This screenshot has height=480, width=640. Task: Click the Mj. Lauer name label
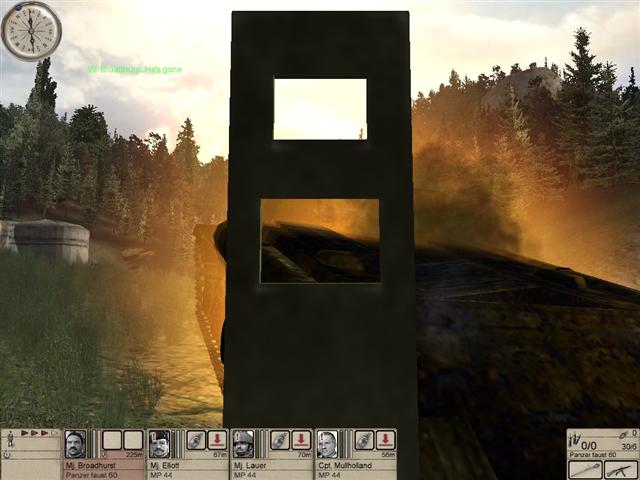(x=250, y=466)
